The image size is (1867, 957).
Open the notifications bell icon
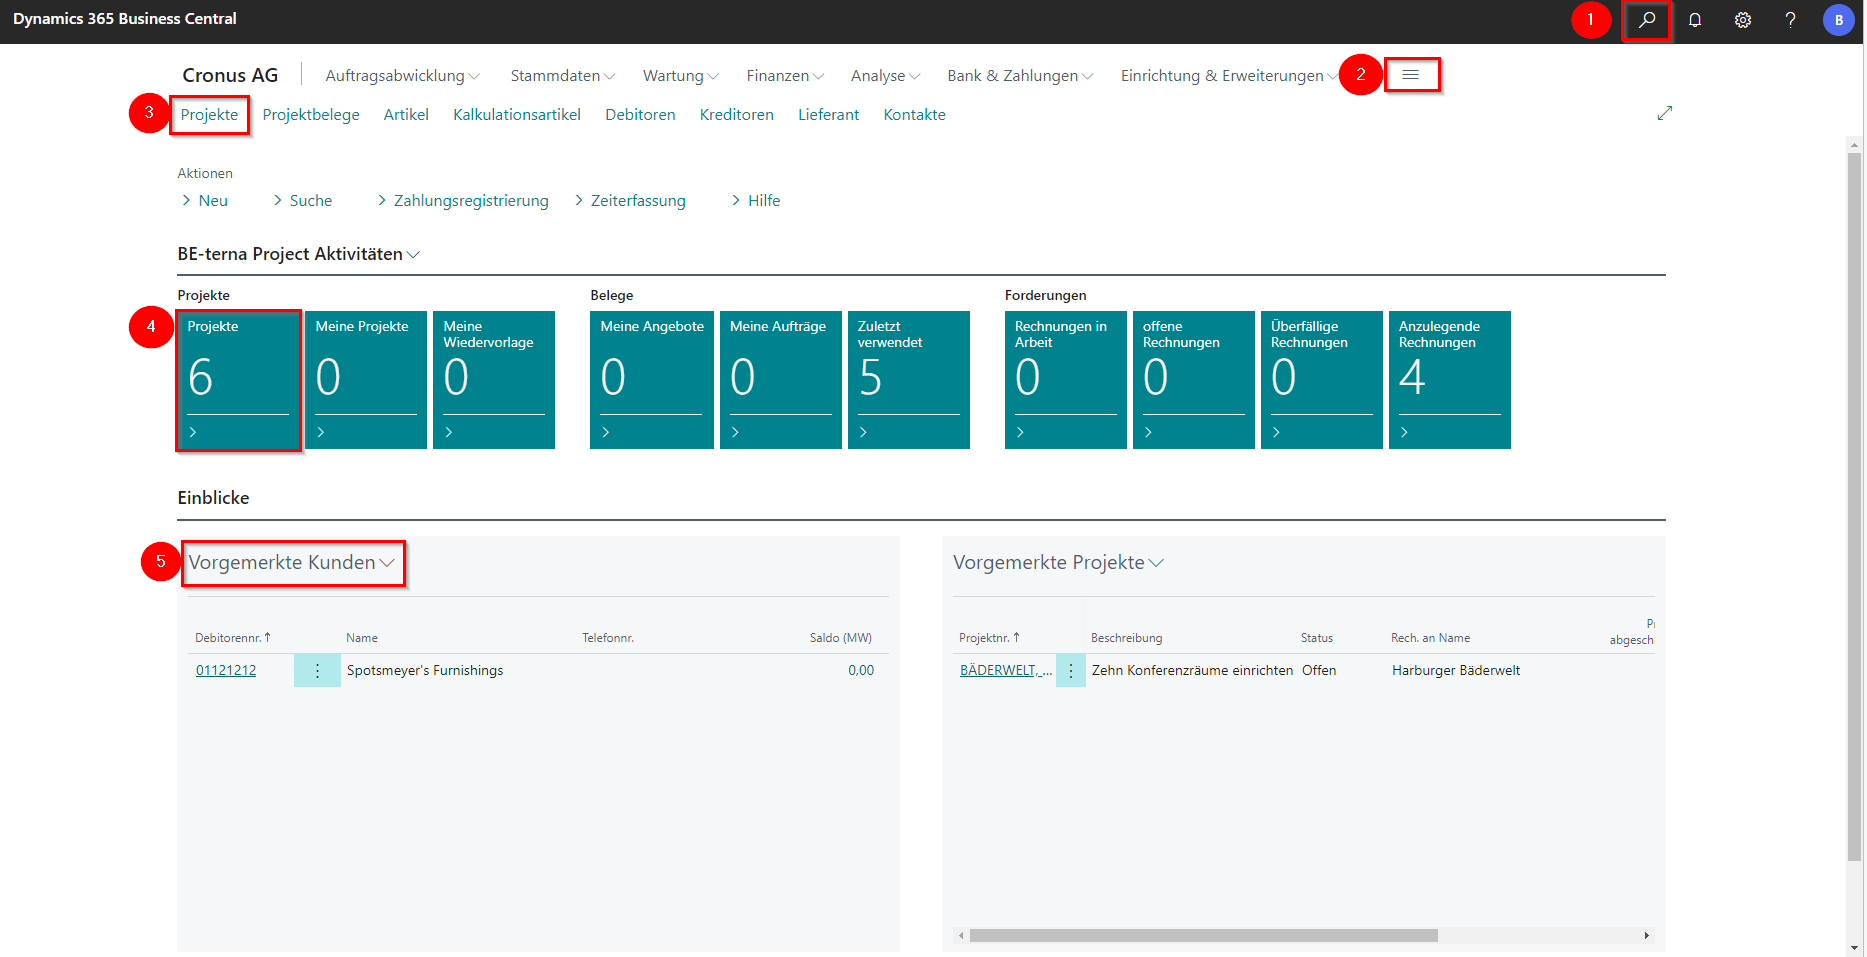pyautogui.click(x=1695, y=20)
